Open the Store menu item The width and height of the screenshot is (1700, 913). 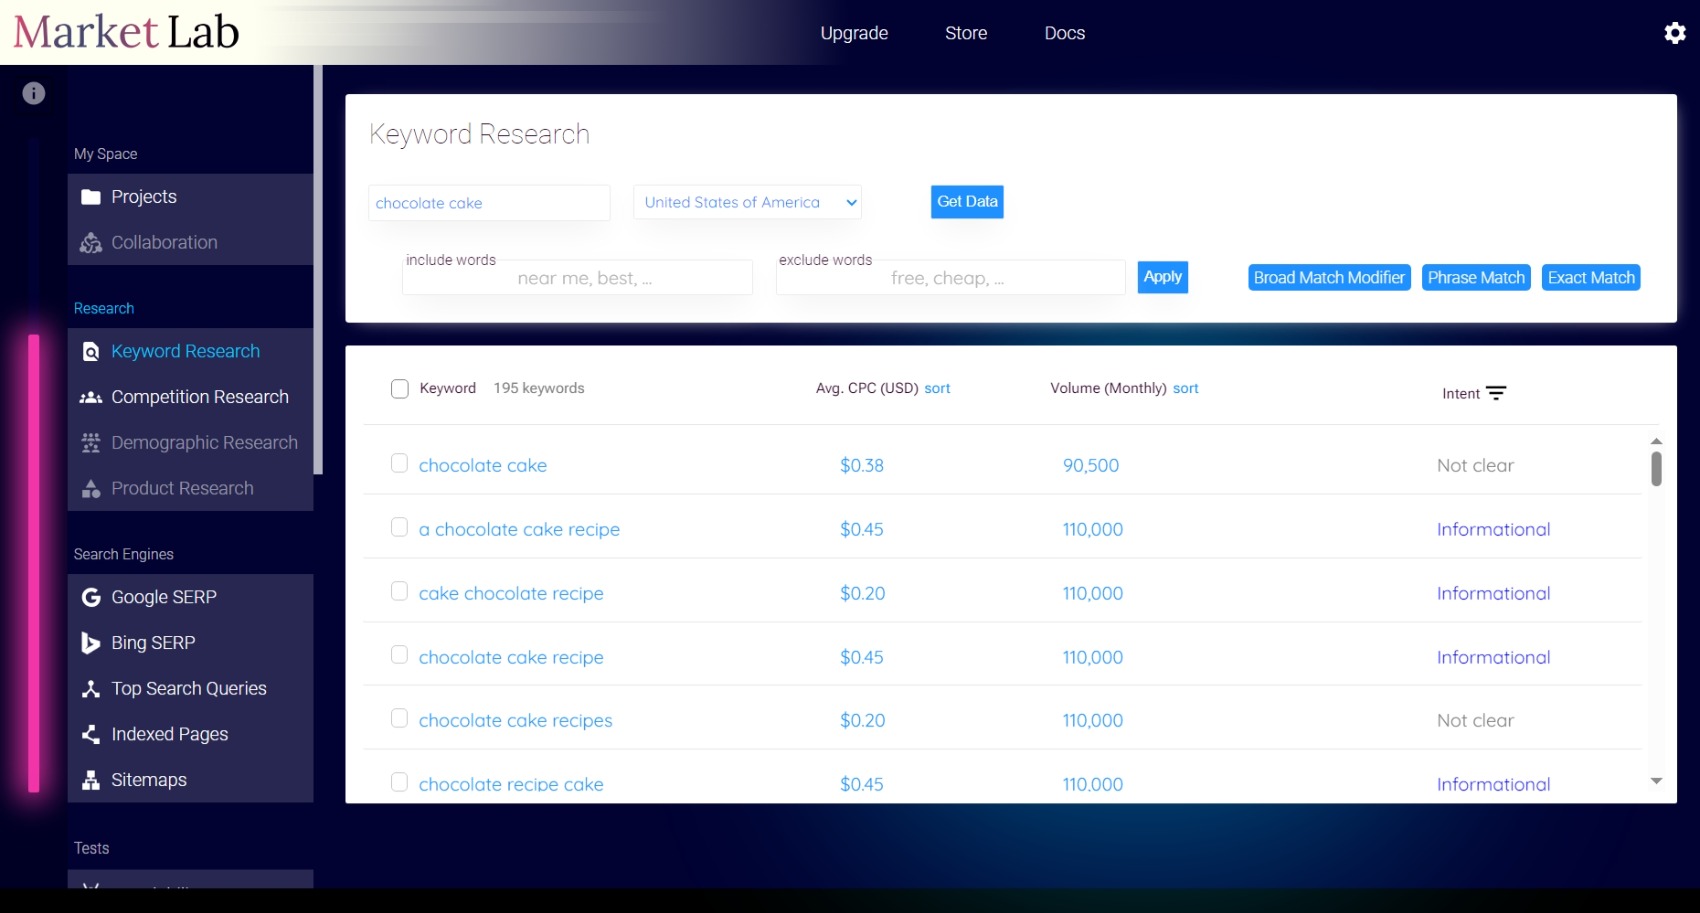(966, 33)
